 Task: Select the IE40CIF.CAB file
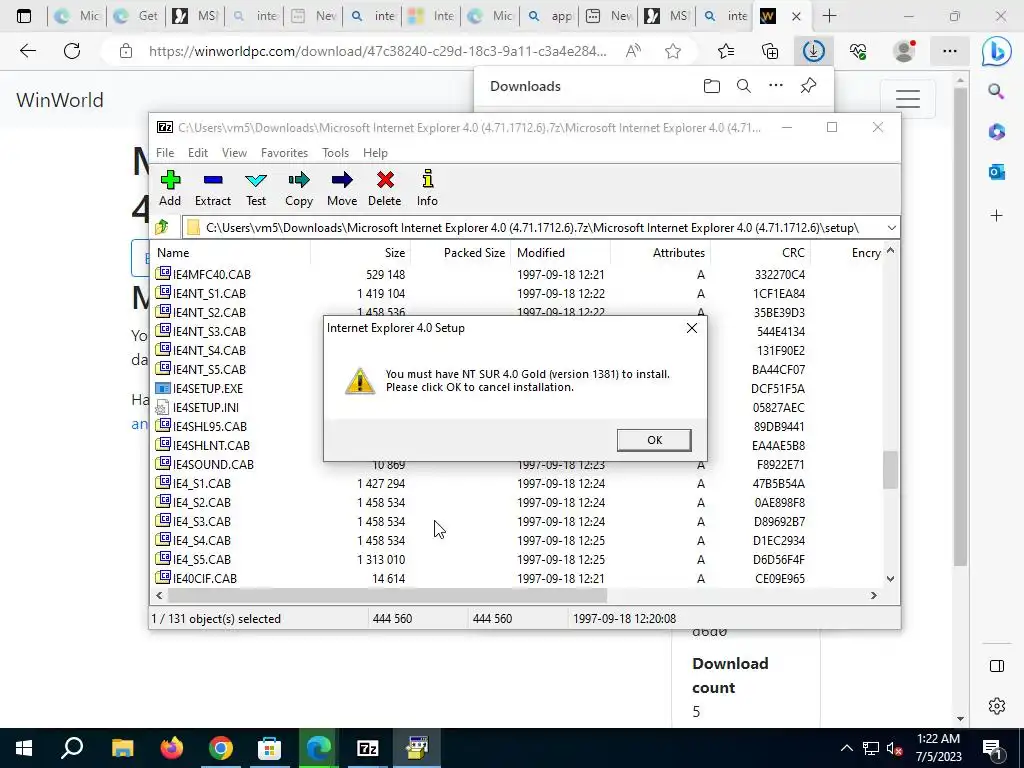tap(204, 579)
